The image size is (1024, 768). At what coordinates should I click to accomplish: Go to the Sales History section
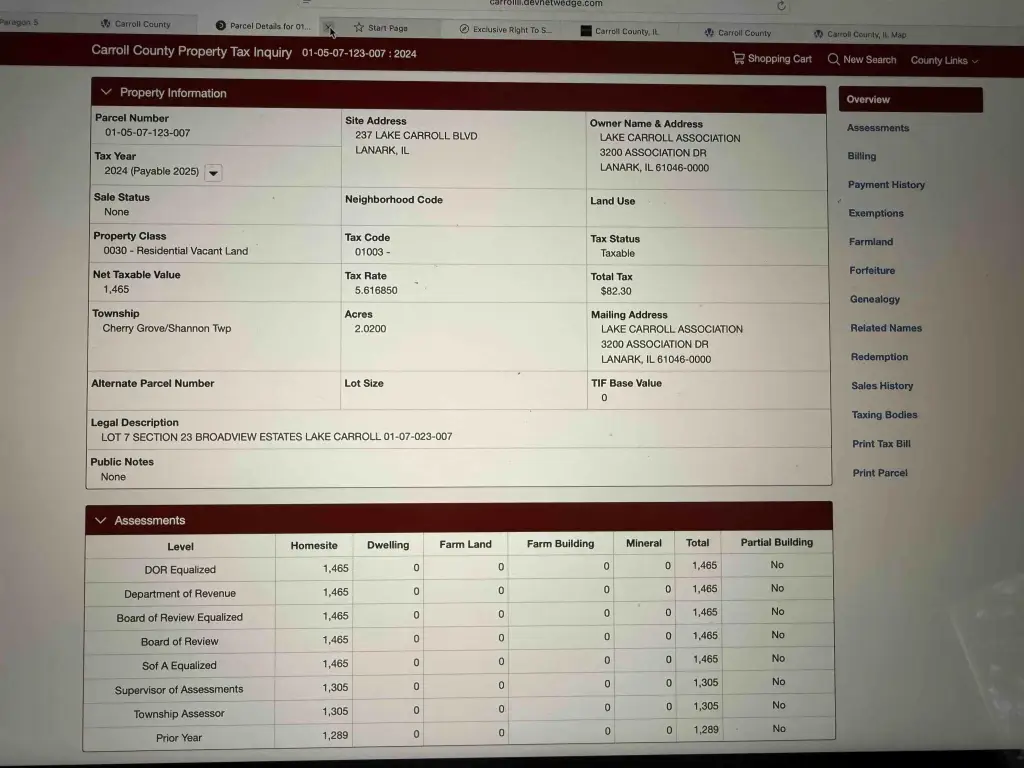click(x=882, y=386)
